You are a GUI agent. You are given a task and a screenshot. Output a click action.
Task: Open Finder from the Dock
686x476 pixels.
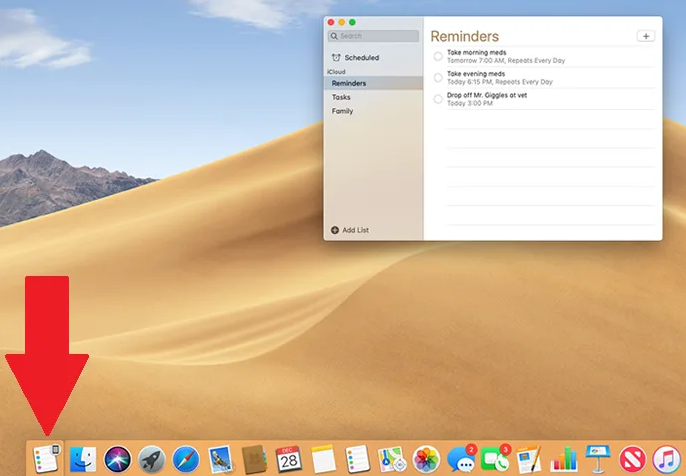[83, 459]
